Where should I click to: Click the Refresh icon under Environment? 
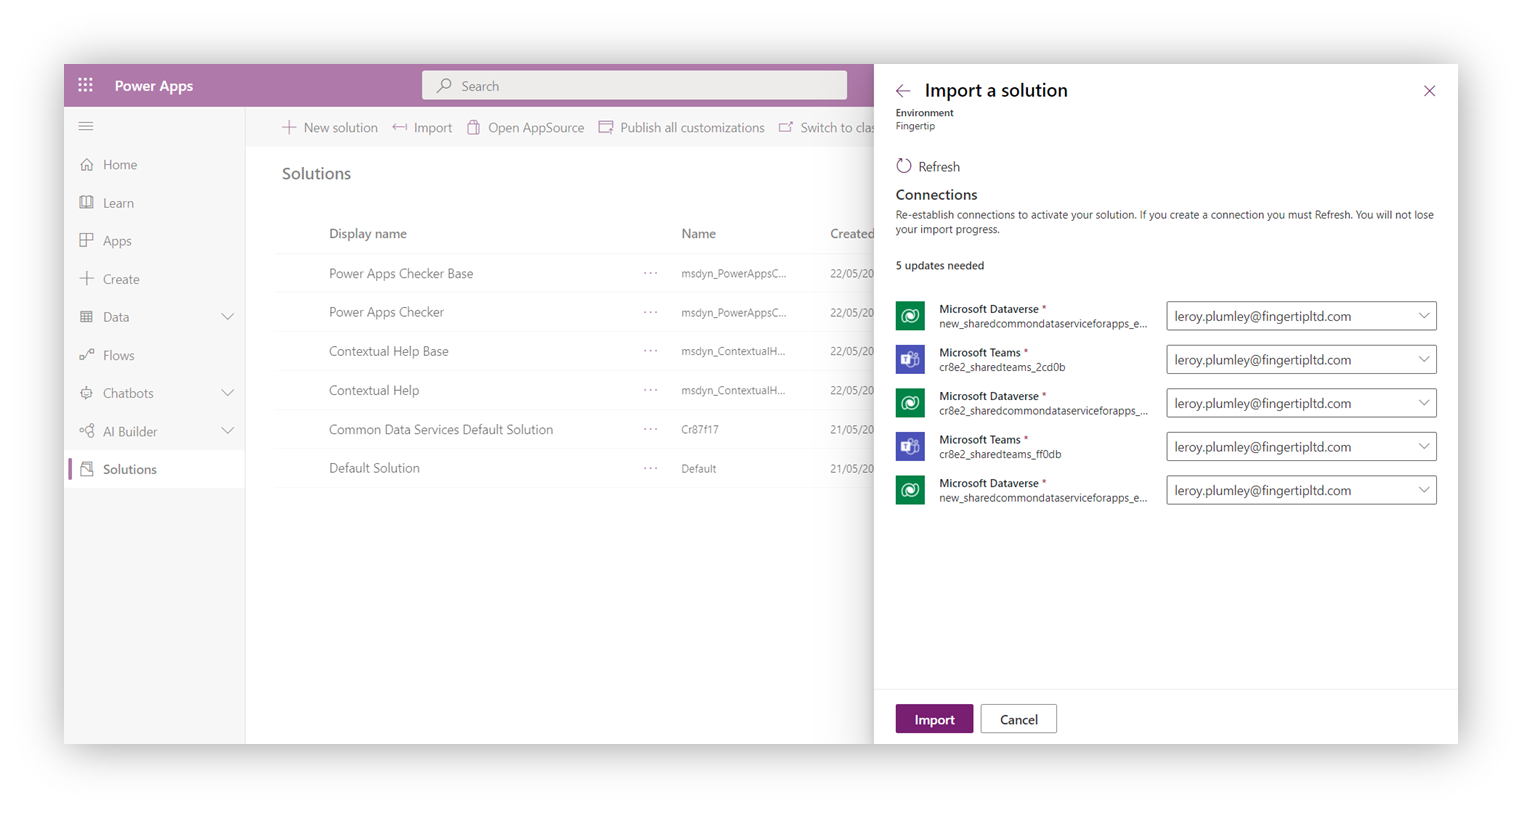click(904, 166)
